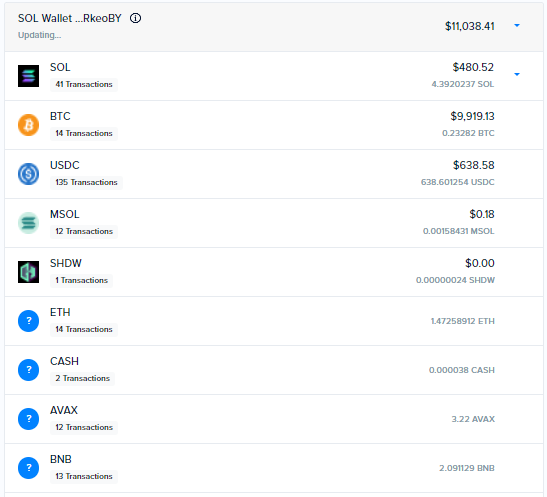The image size is (547, 497).
Task: Click the BTC value $9,919.13
Action: coord(472,116)
